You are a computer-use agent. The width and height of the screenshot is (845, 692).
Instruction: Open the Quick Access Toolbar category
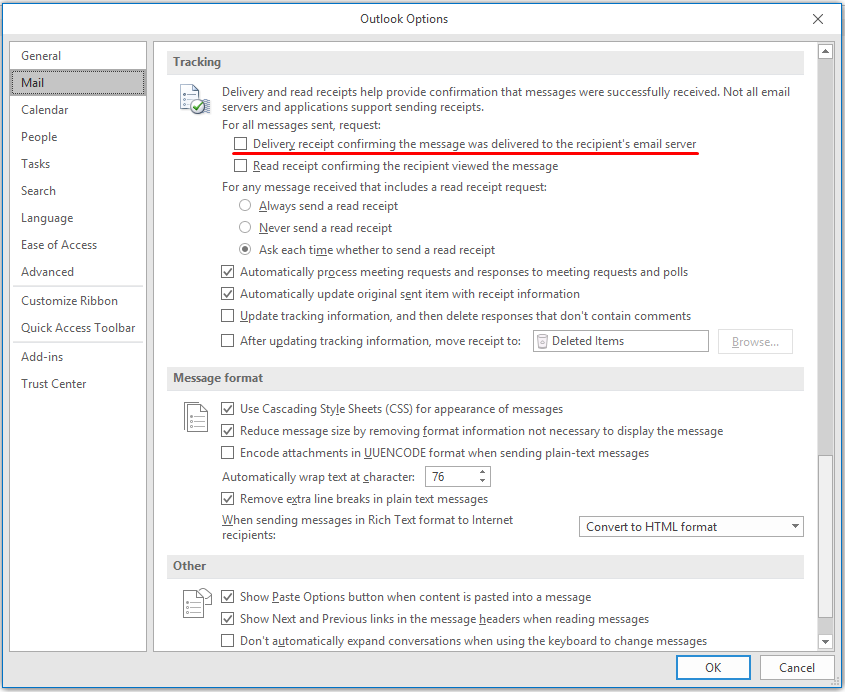tap(78, 328)
